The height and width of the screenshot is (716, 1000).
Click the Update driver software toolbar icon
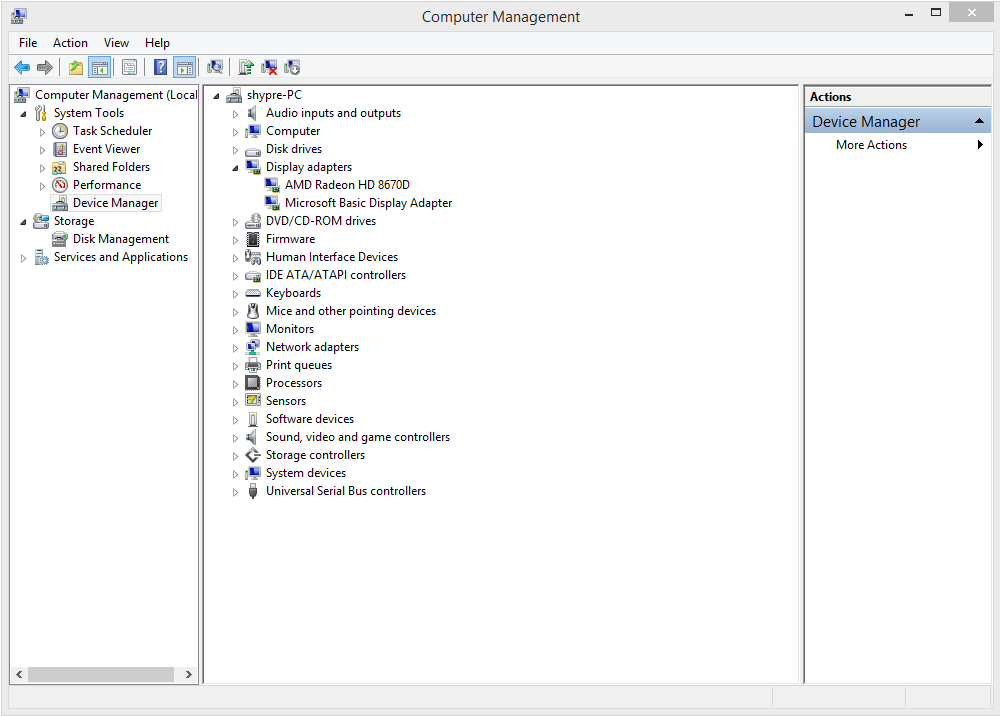tap(246, 67)
